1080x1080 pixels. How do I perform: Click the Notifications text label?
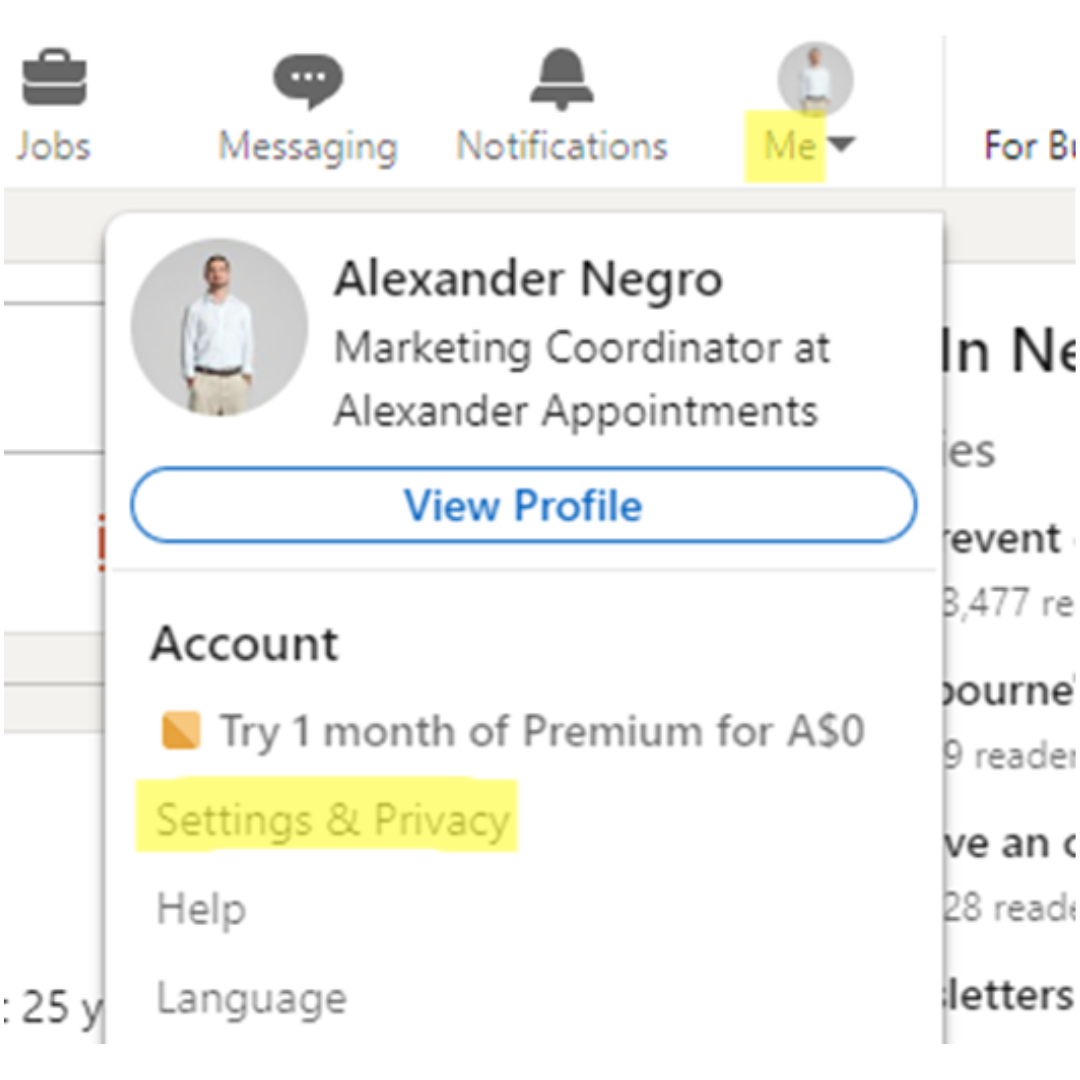tap(562, 146)
